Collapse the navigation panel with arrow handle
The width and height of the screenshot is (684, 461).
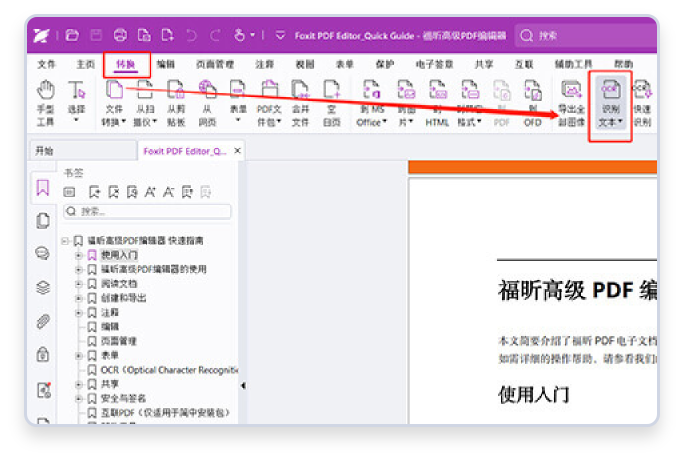pyautogui.click(x=243, y=386)
